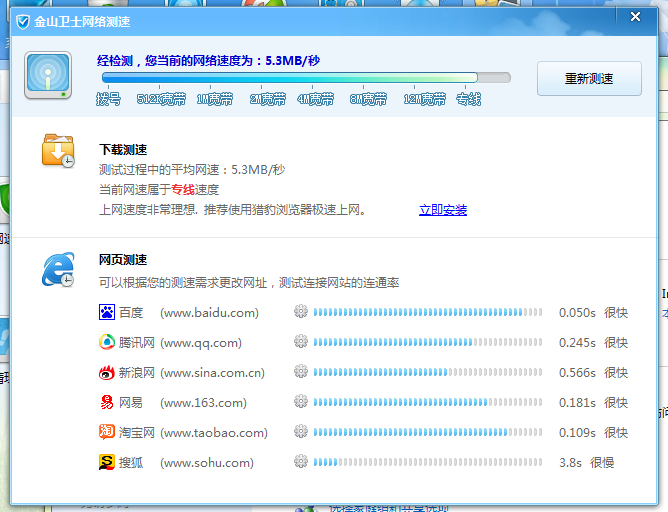Open the 立即安装 install link
Viewport: 668px width, 512px height.
[443, 210]
